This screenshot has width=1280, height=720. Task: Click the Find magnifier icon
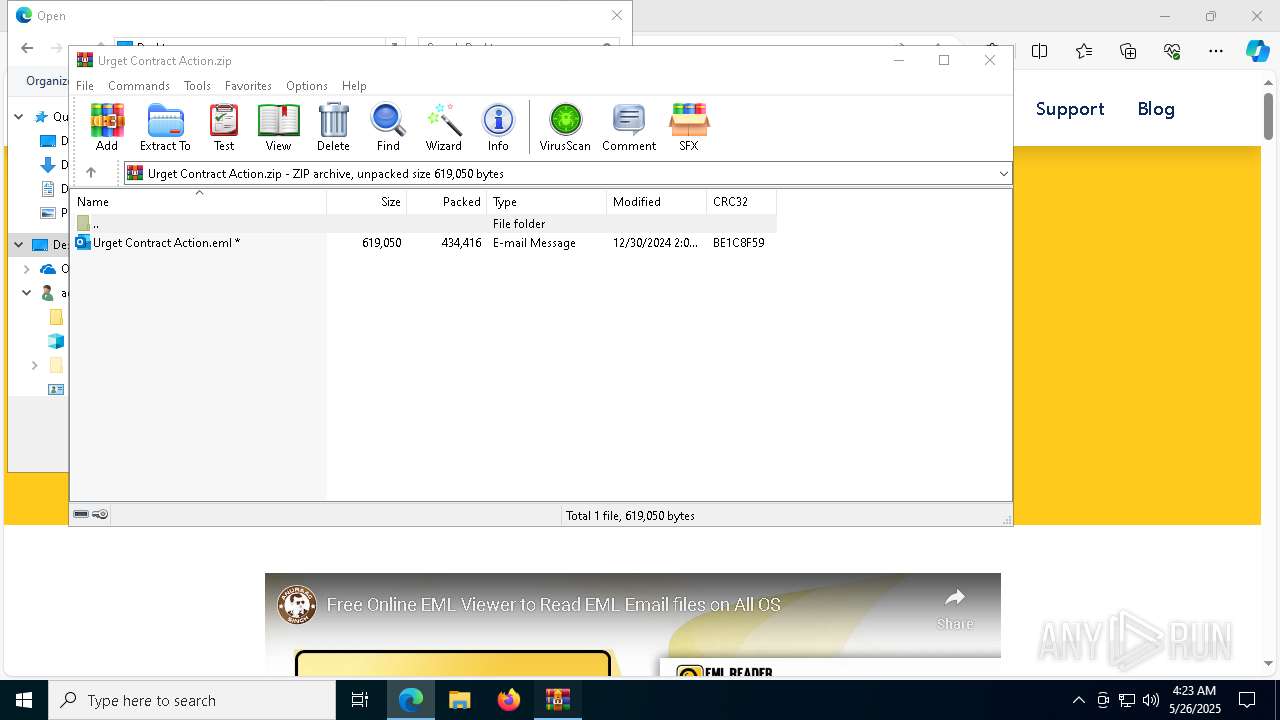(x=388, y=127)
